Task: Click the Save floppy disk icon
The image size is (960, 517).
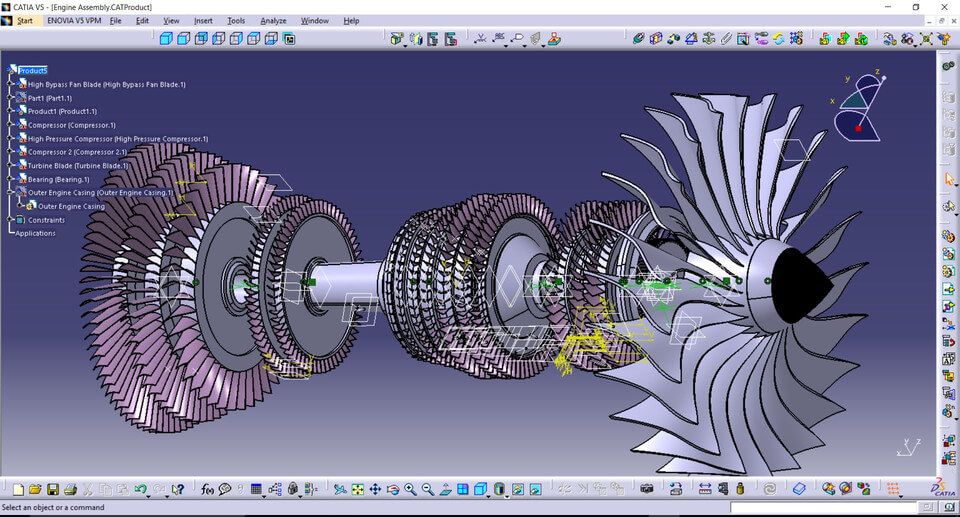Action: (53, 489)
